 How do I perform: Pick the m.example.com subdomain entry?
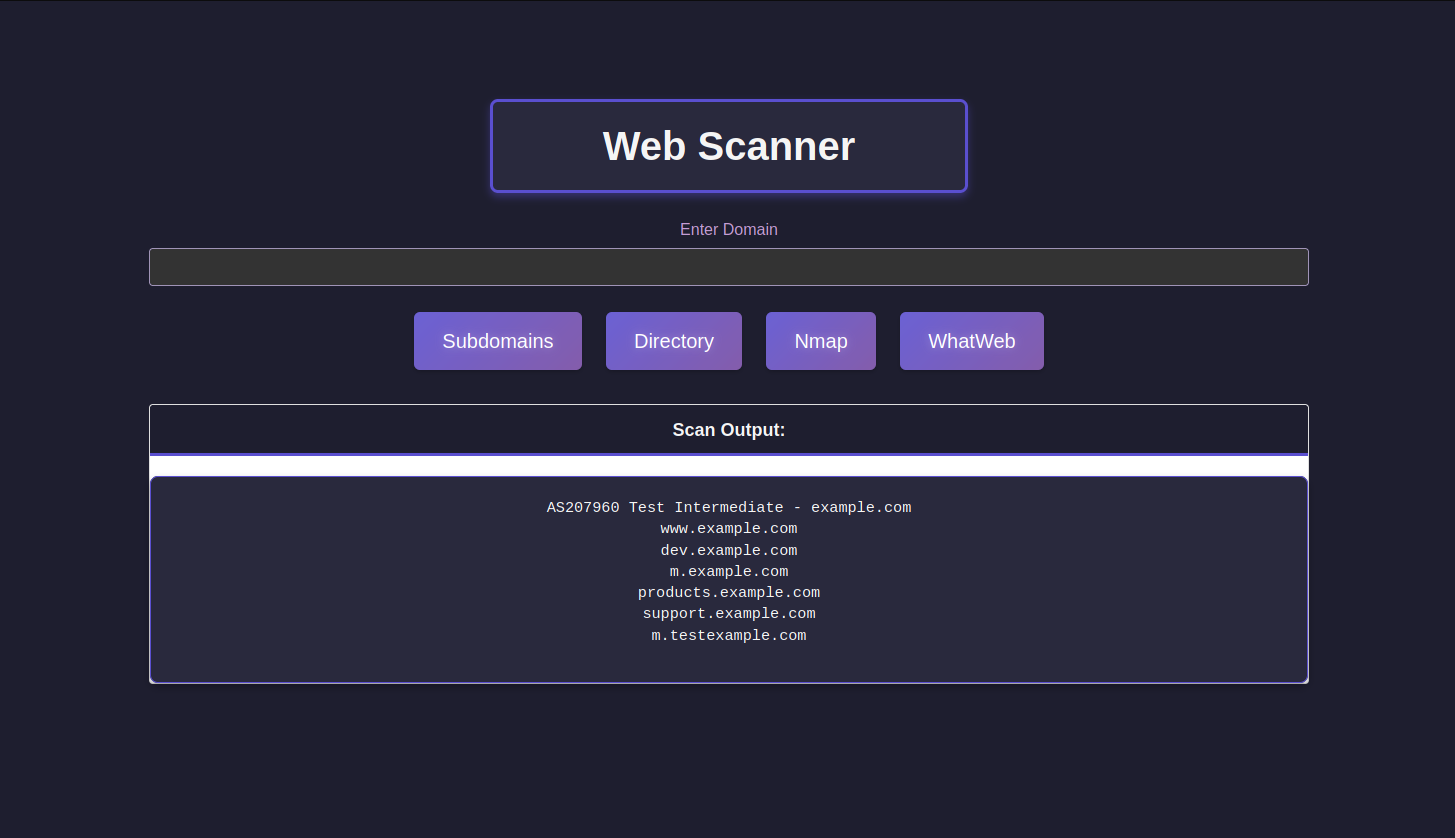pos(728,572)
